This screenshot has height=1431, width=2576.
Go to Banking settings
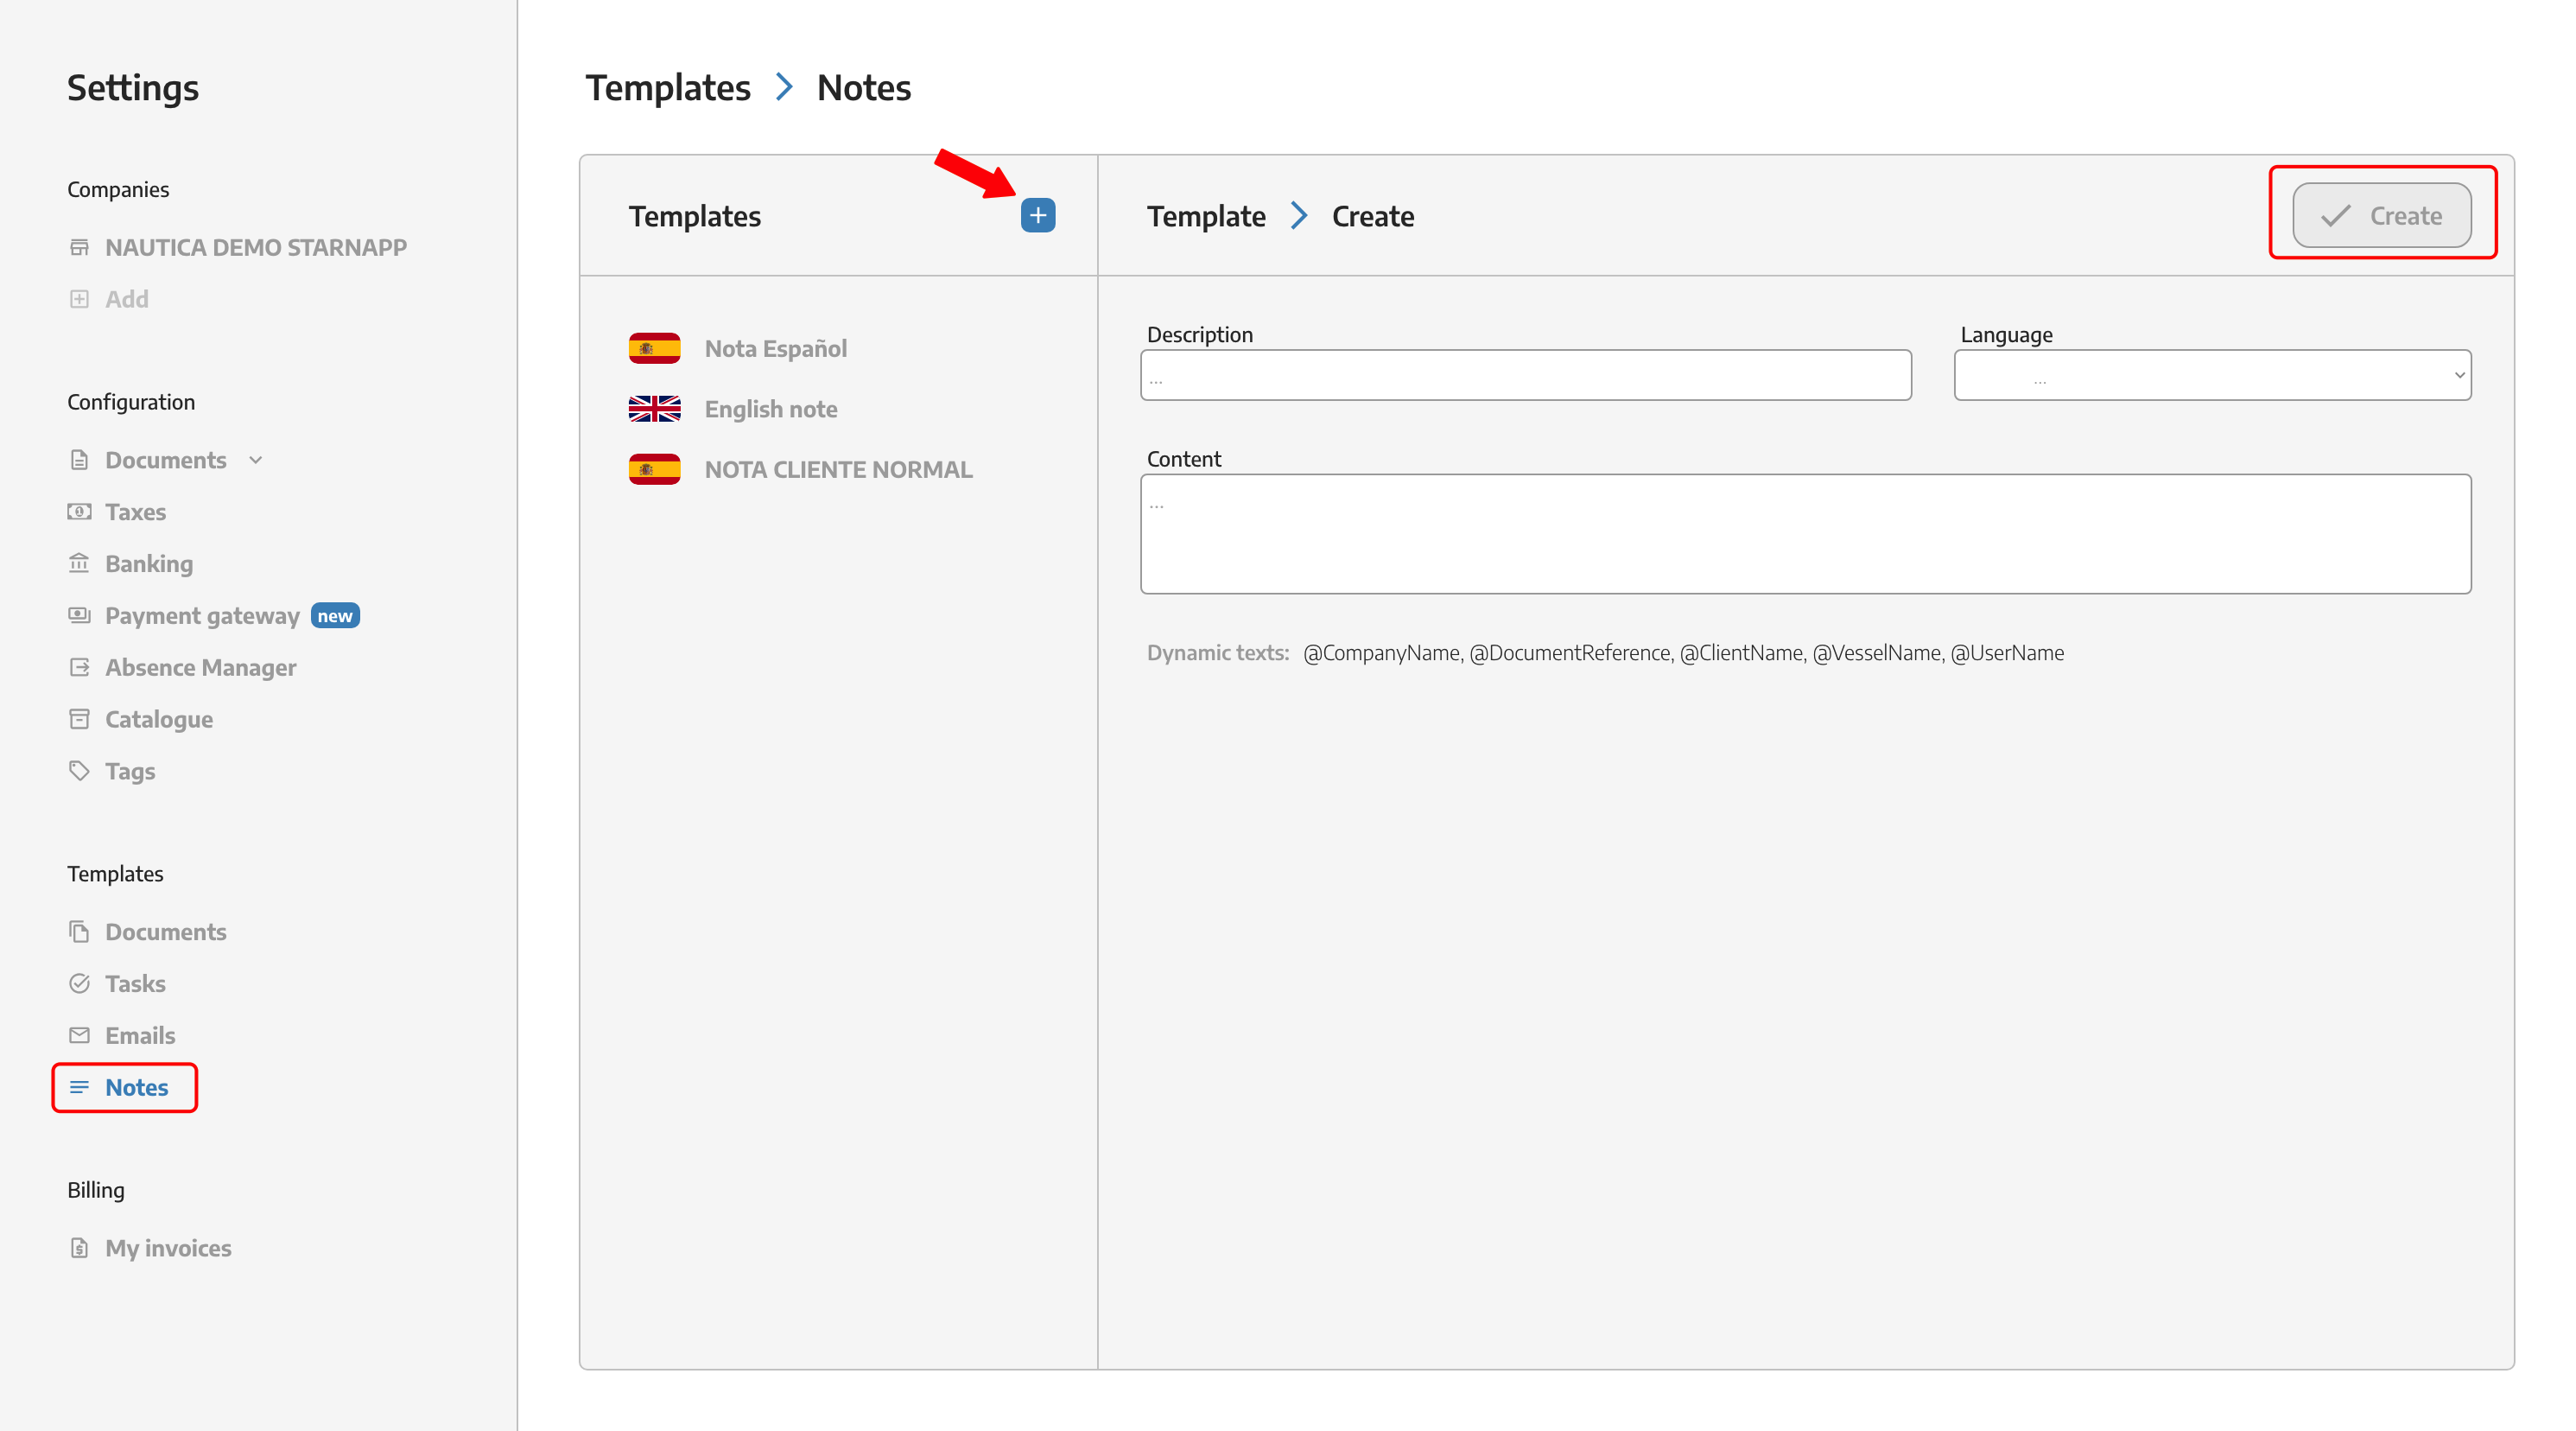[x=149, y=563]
